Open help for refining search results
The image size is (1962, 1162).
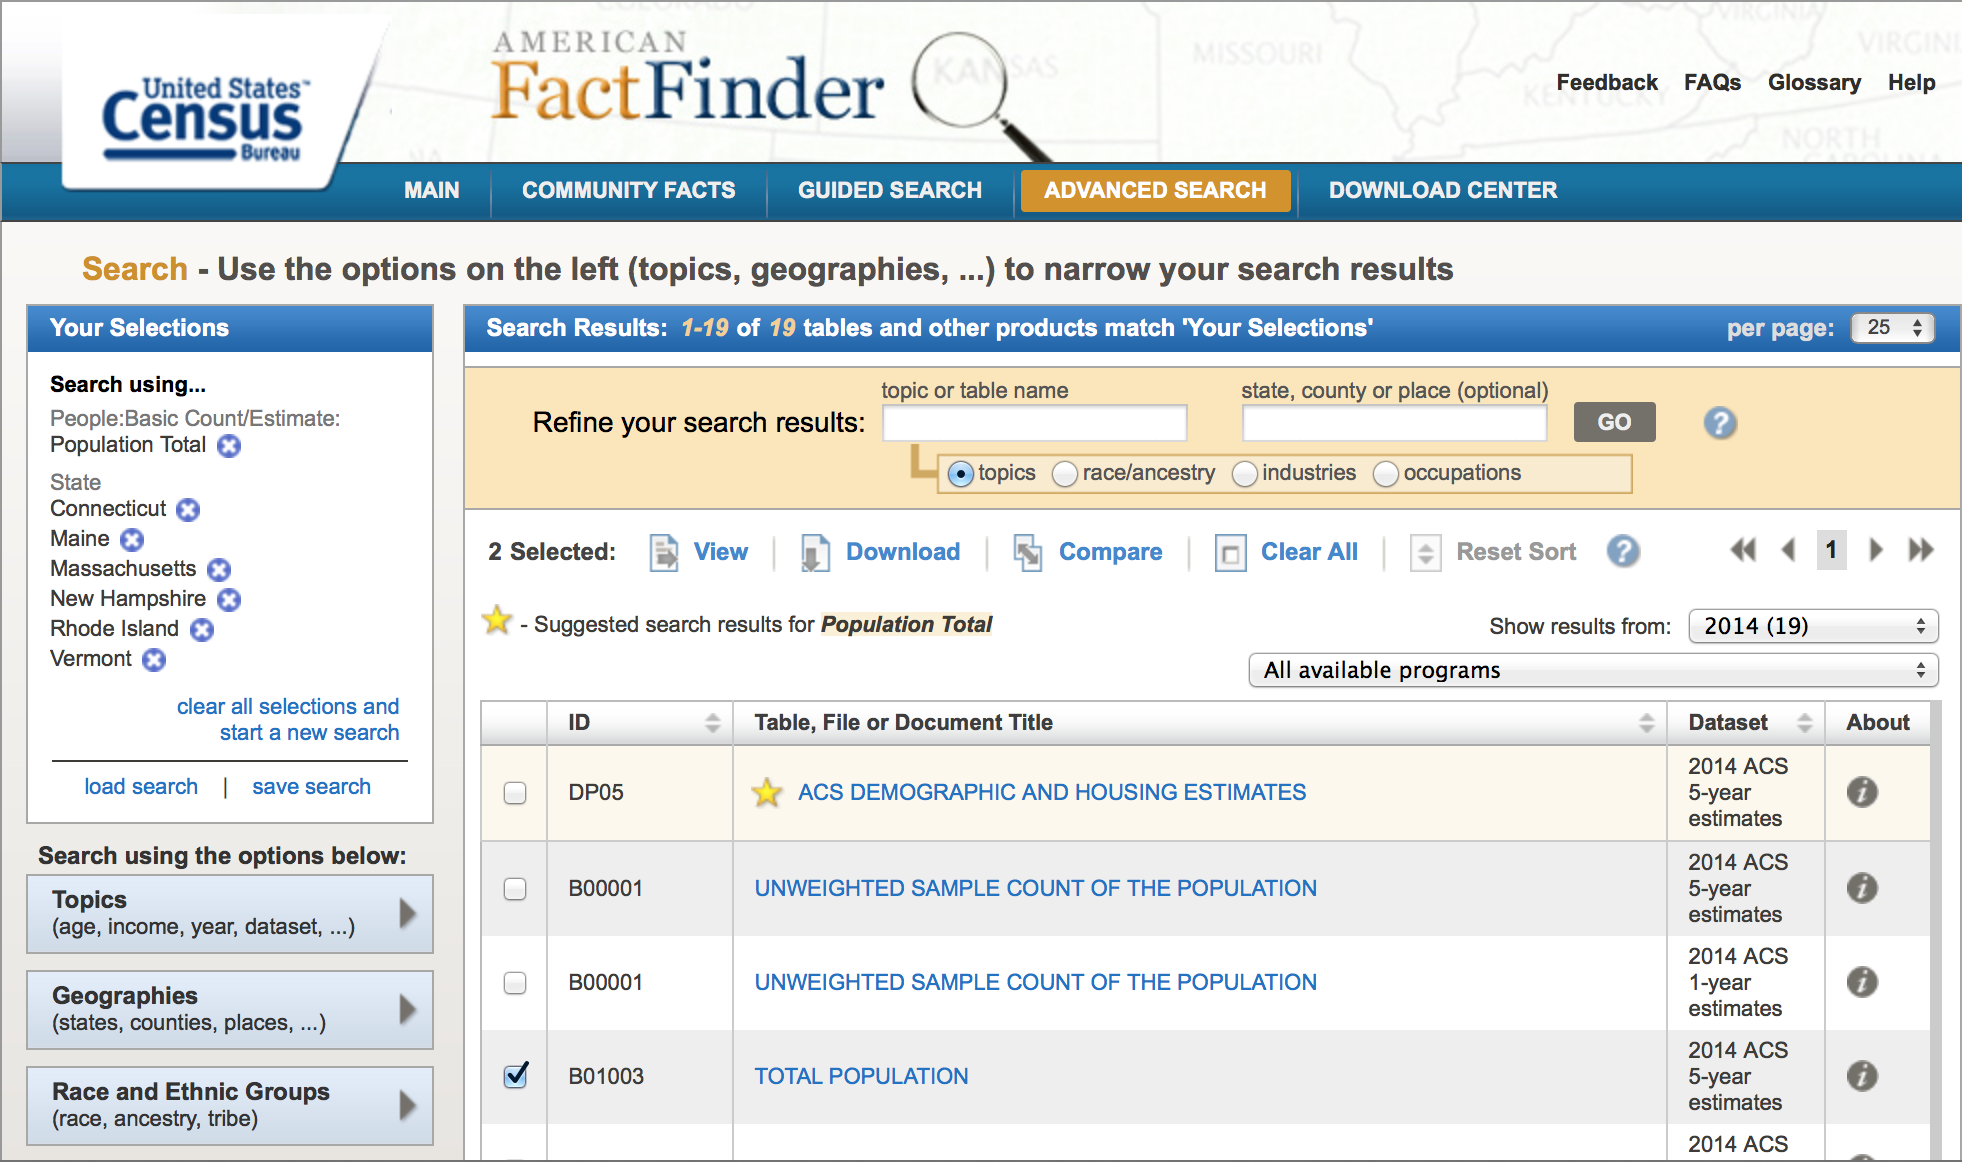click(1720, 423)
